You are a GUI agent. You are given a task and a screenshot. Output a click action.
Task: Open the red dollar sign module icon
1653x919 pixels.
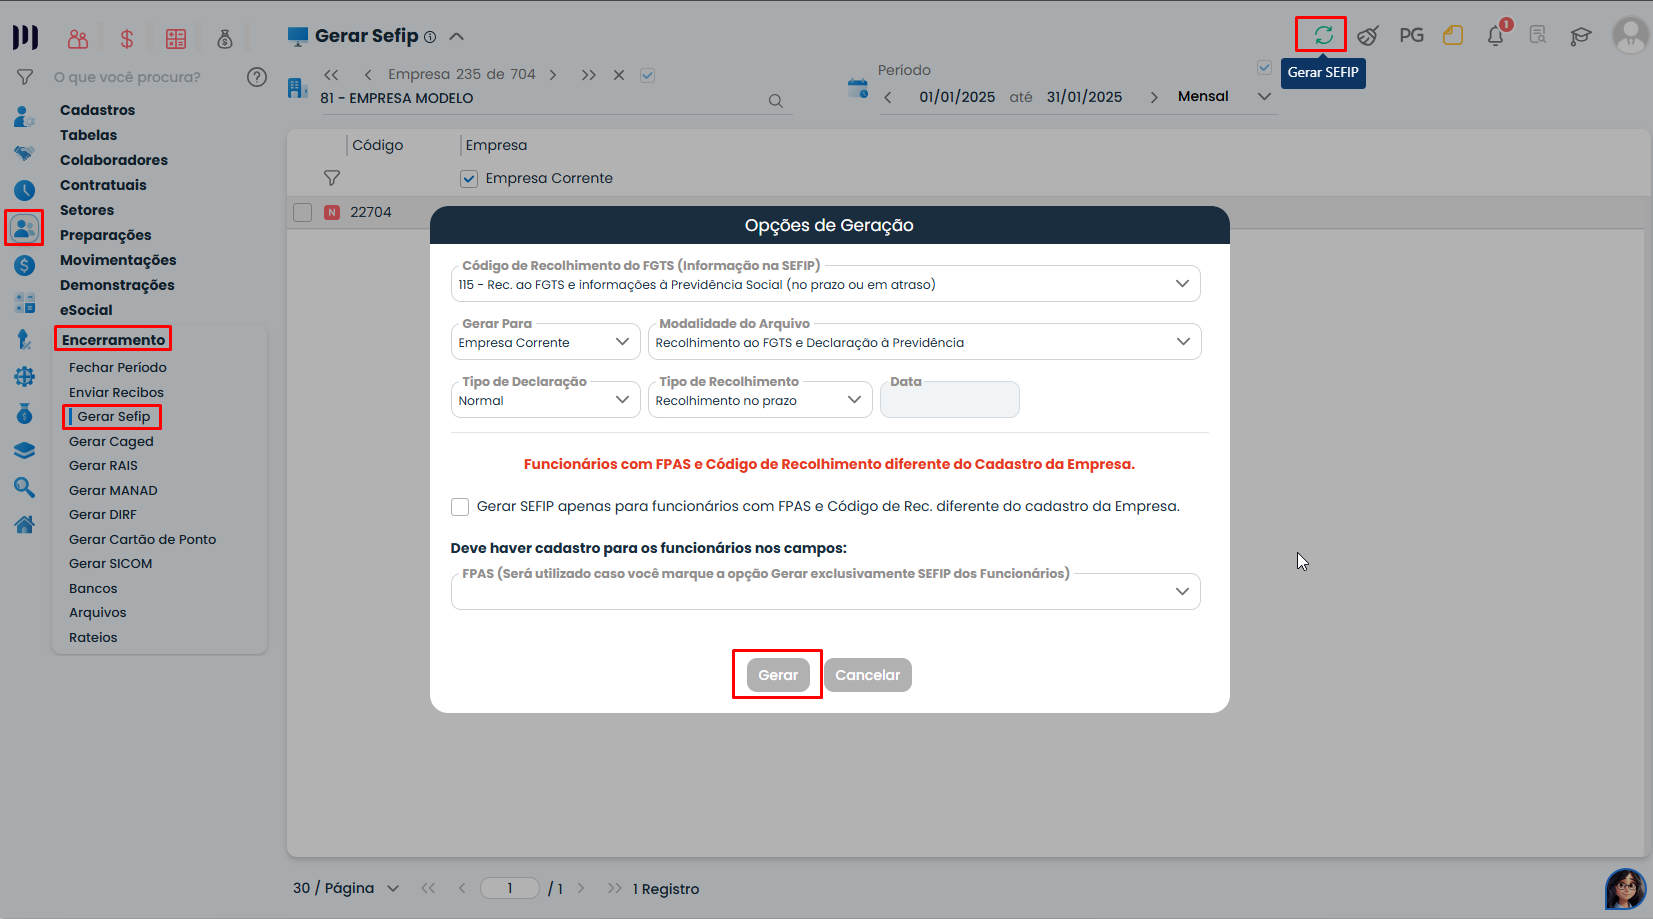127,39
